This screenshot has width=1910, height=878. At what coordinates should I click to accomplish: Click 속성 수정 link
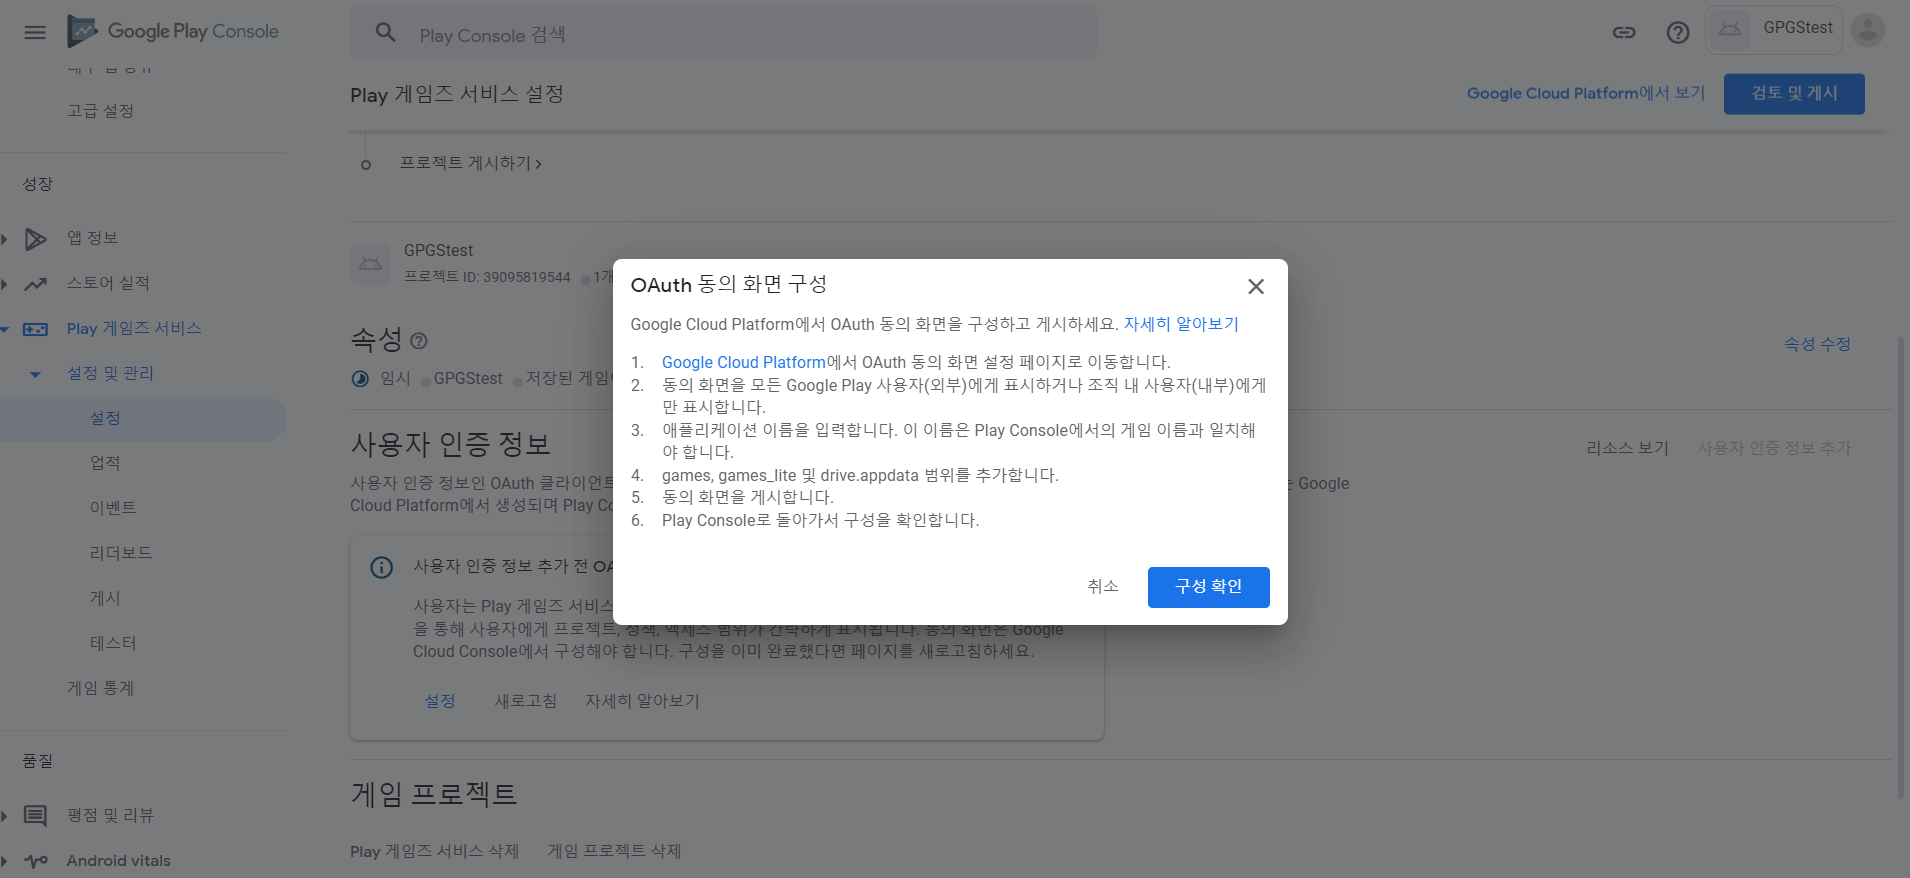click(x=1817, y=344)
